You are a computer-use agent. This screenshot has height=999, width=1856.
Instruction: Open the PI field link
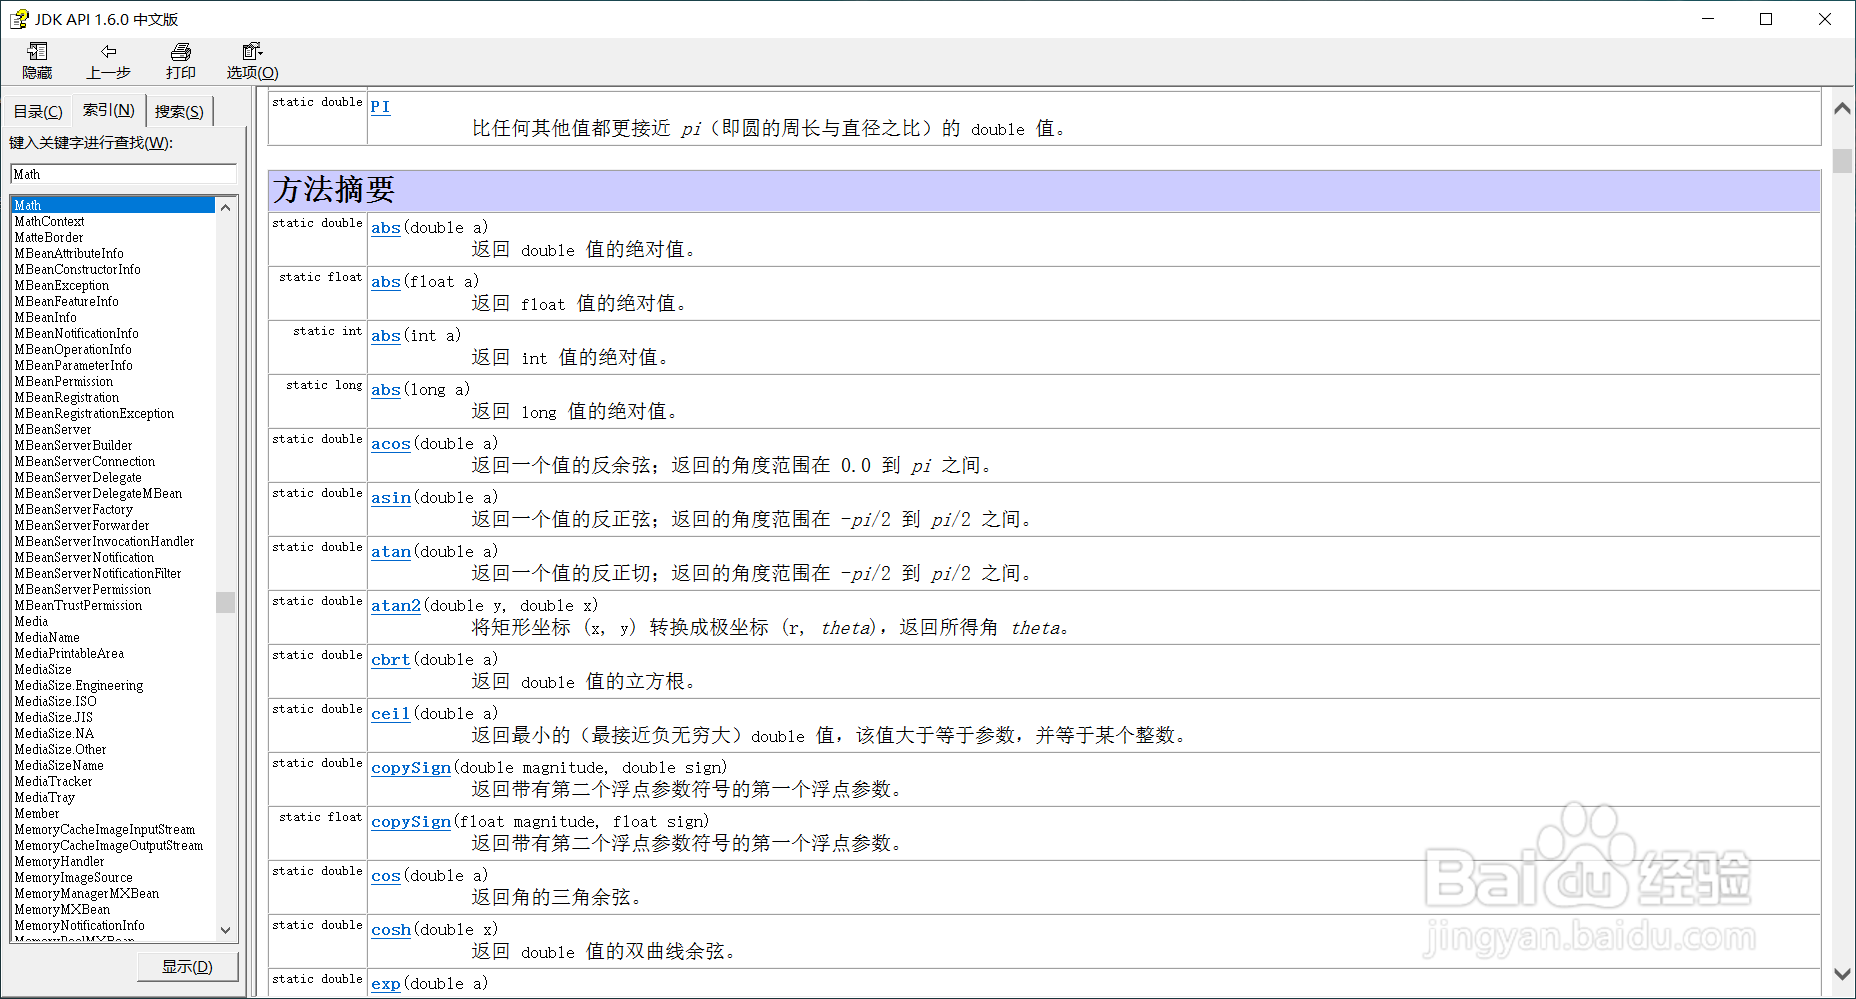[379, 106]
